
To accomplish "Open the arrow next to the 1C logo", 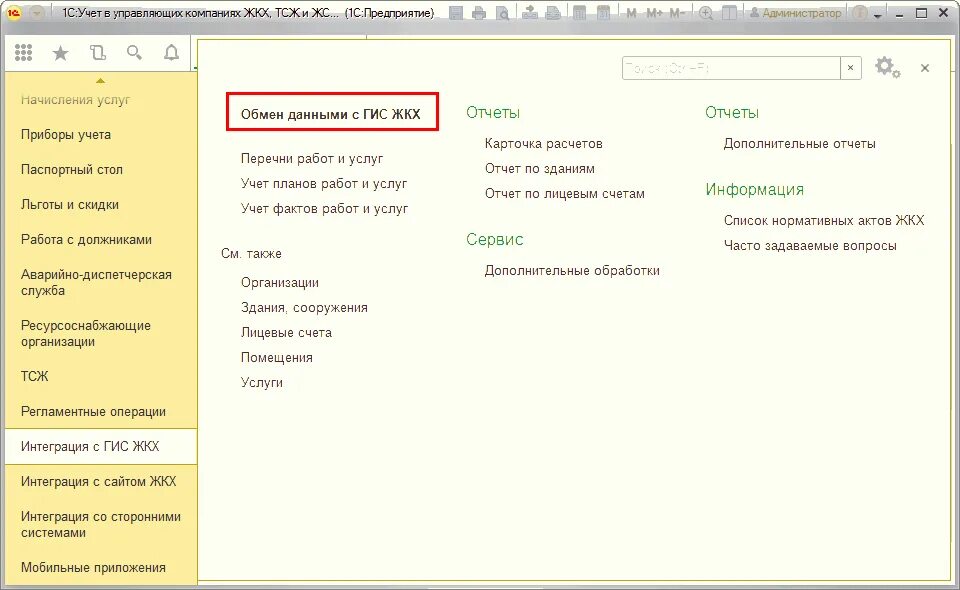I will 38,13.
